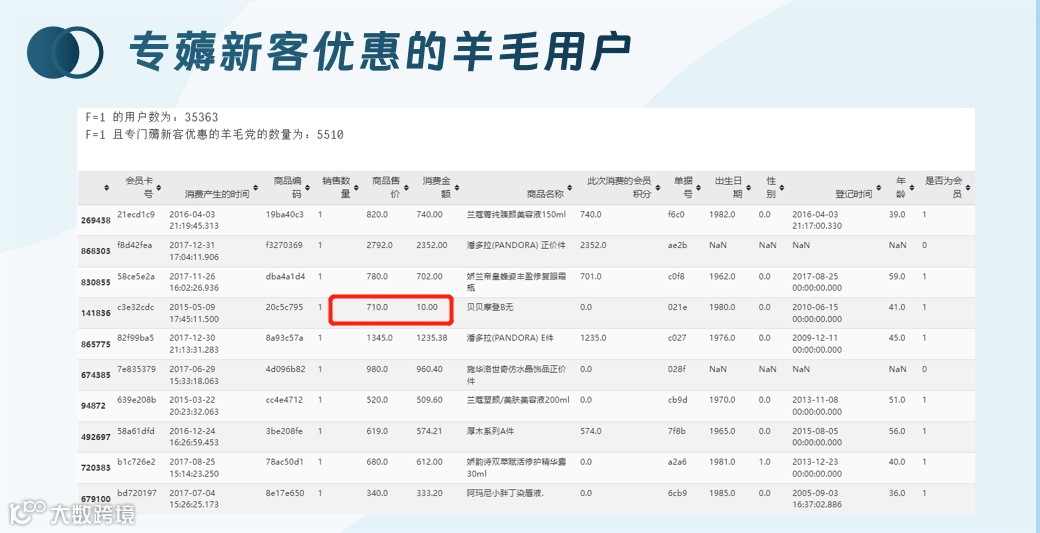Select row index 94872

tap(94, 406)
